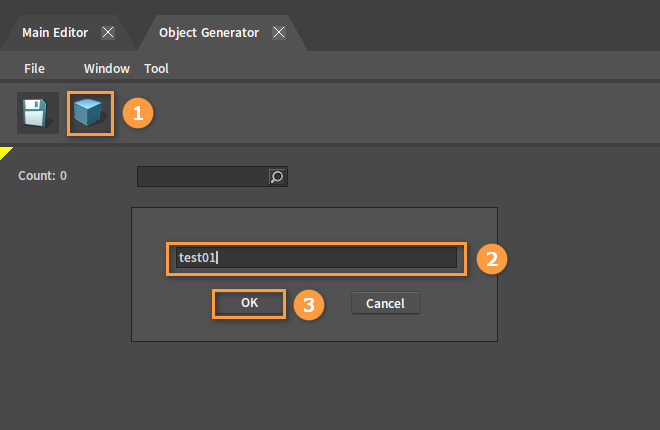Click the Cancel button in dialog
This screenshot has height=430, width=660.
386,303
